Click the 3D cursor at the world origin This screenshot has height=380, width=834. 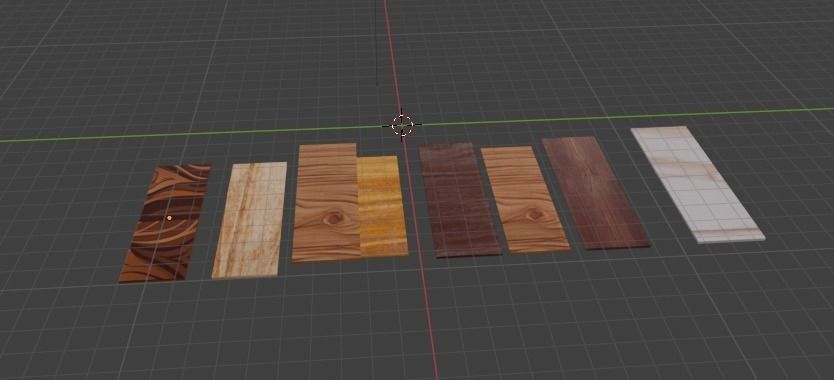coord(402,125)
